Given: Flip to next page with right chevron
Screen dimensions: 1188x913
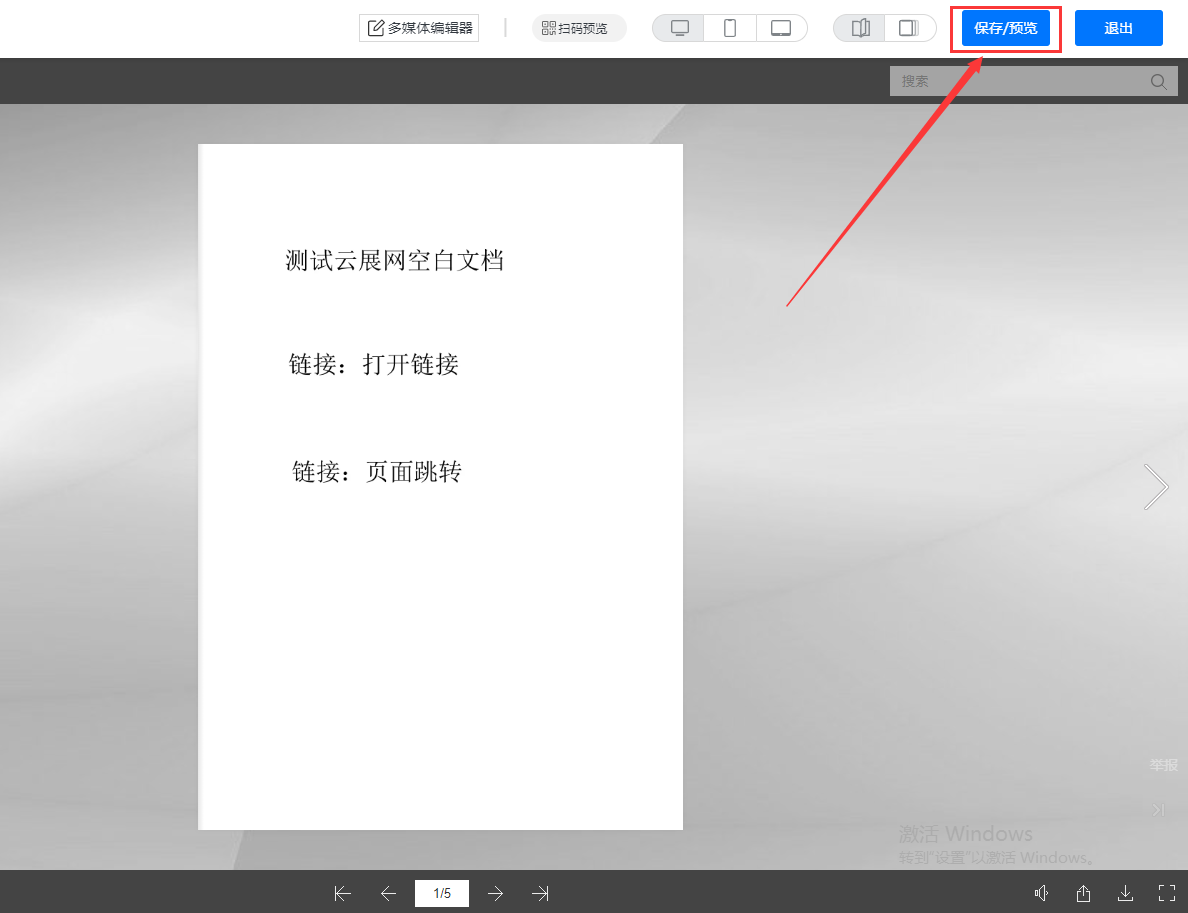Looking at the screenshot, I should 1156,487.
